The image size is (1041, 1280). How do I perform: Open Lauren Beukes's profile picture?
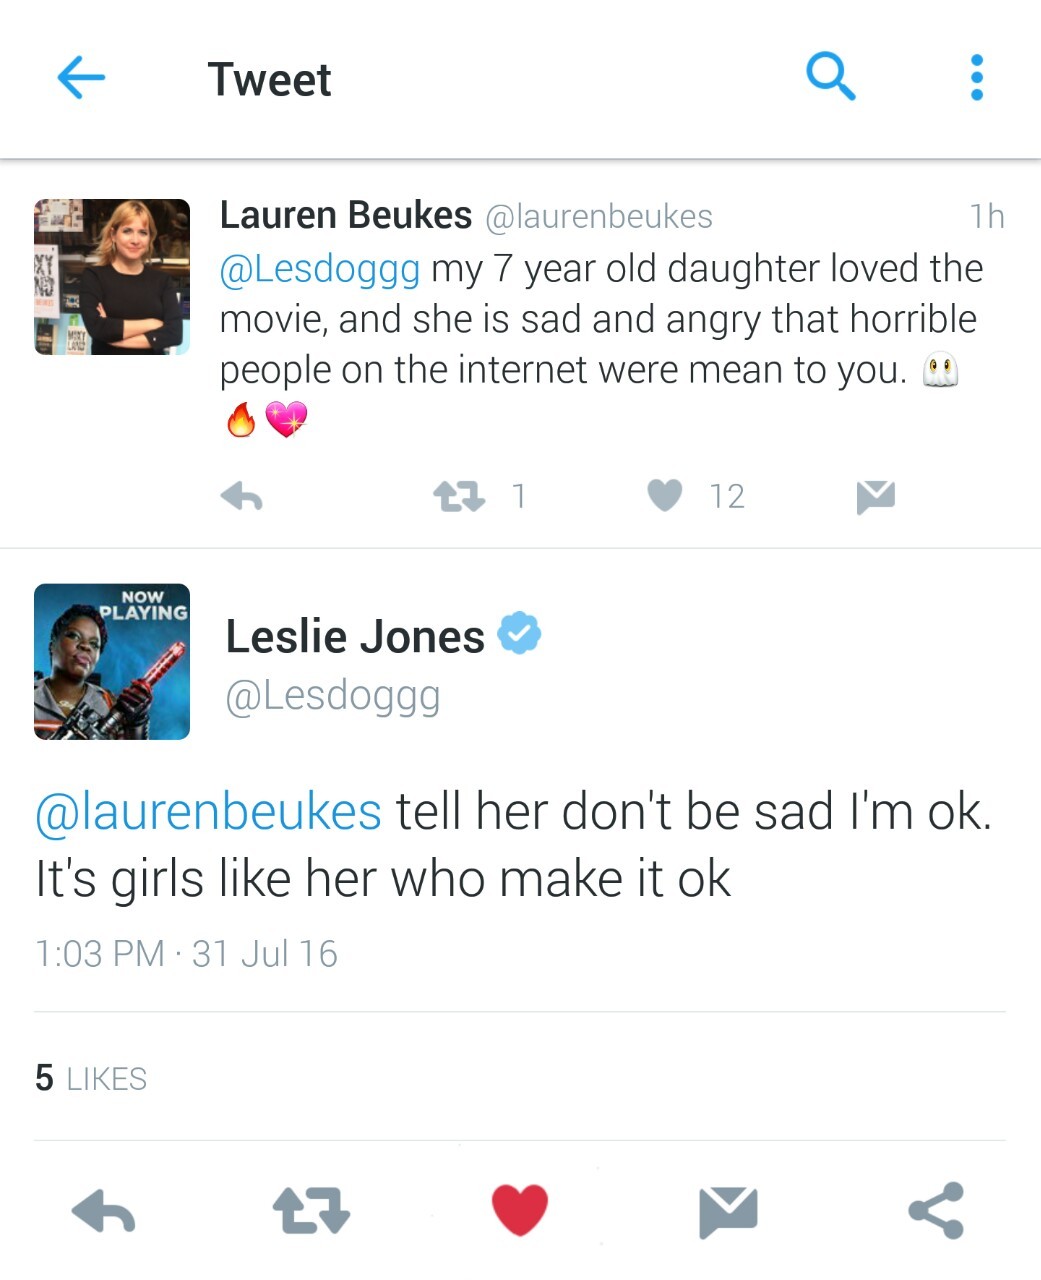pos(112,277)
